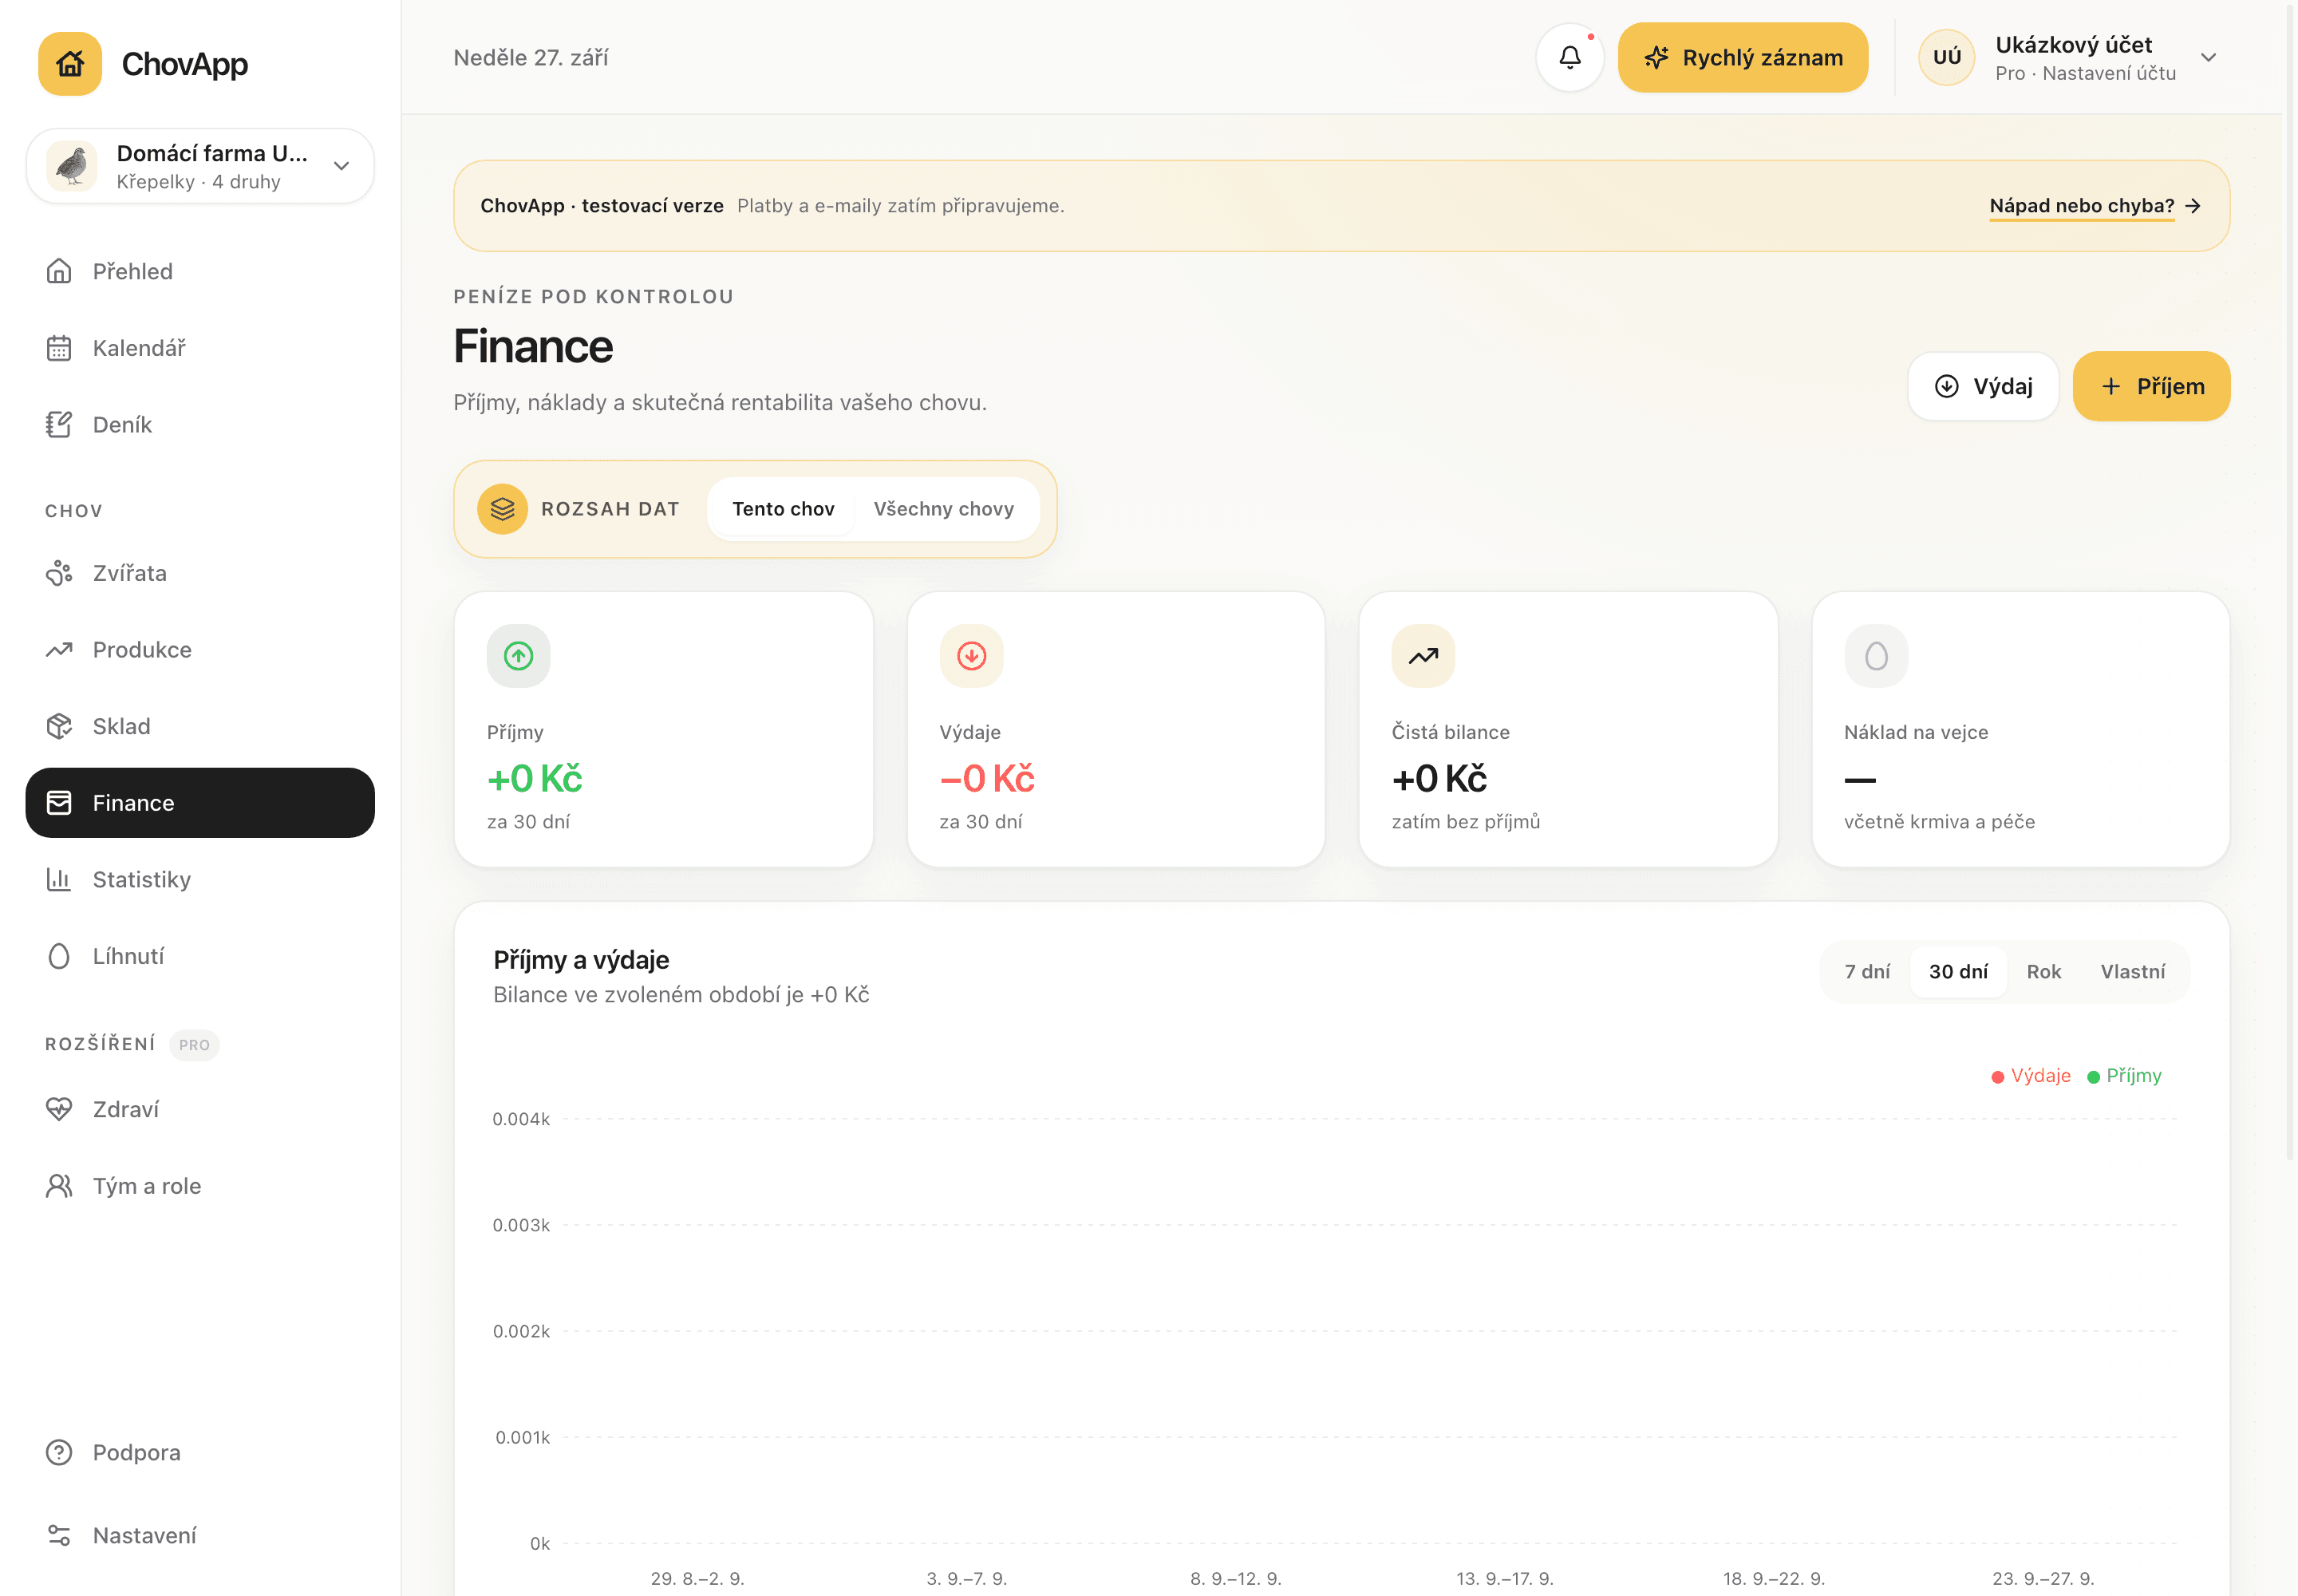Open Přehled from the sidebar
2298x1596 pixels.
(x=200, y=271)
